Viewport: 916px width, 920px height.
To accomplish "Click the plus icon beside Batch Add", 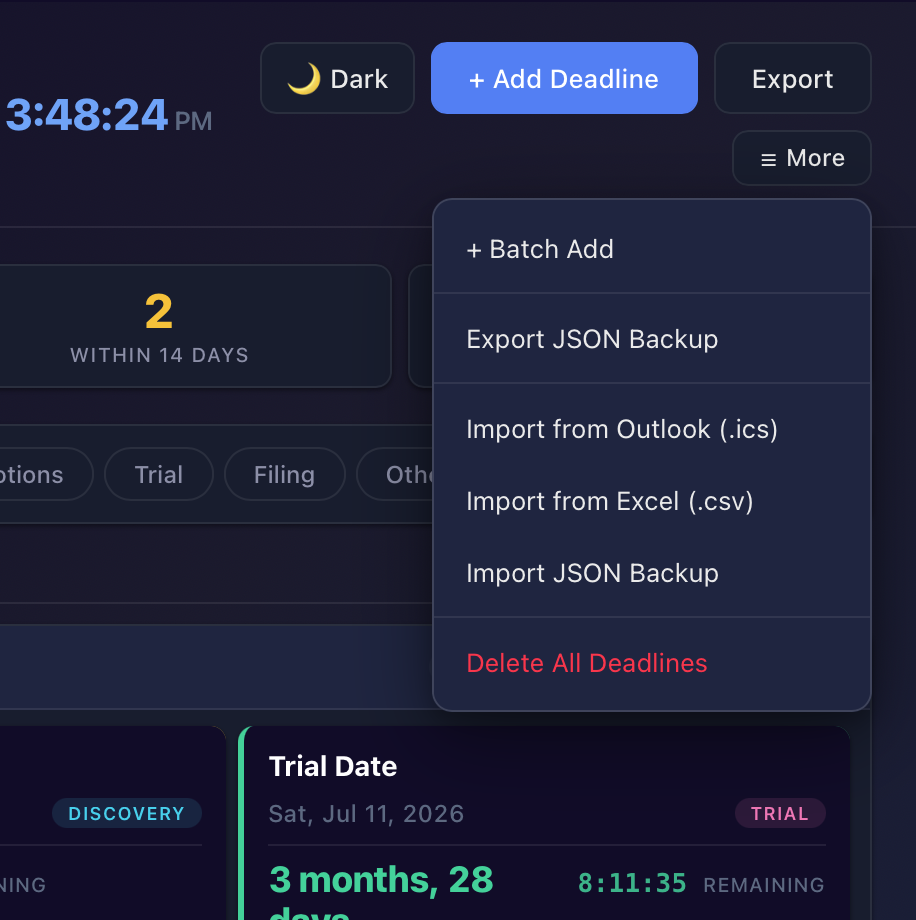I will (x=475, y=249).
